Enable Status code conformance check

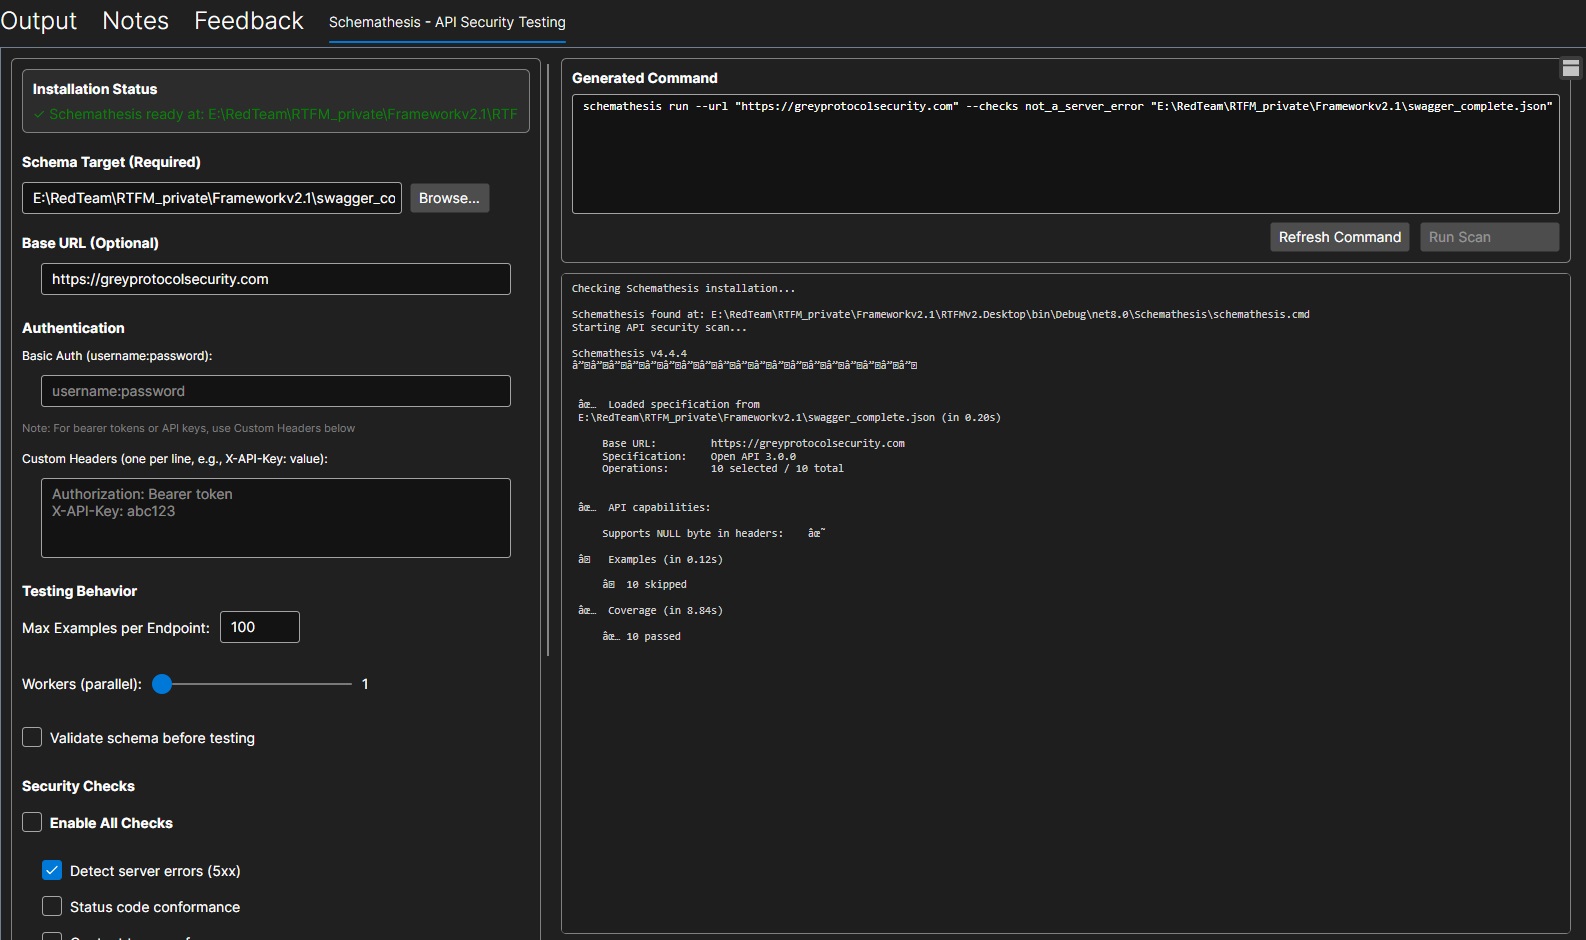[52, 906]
